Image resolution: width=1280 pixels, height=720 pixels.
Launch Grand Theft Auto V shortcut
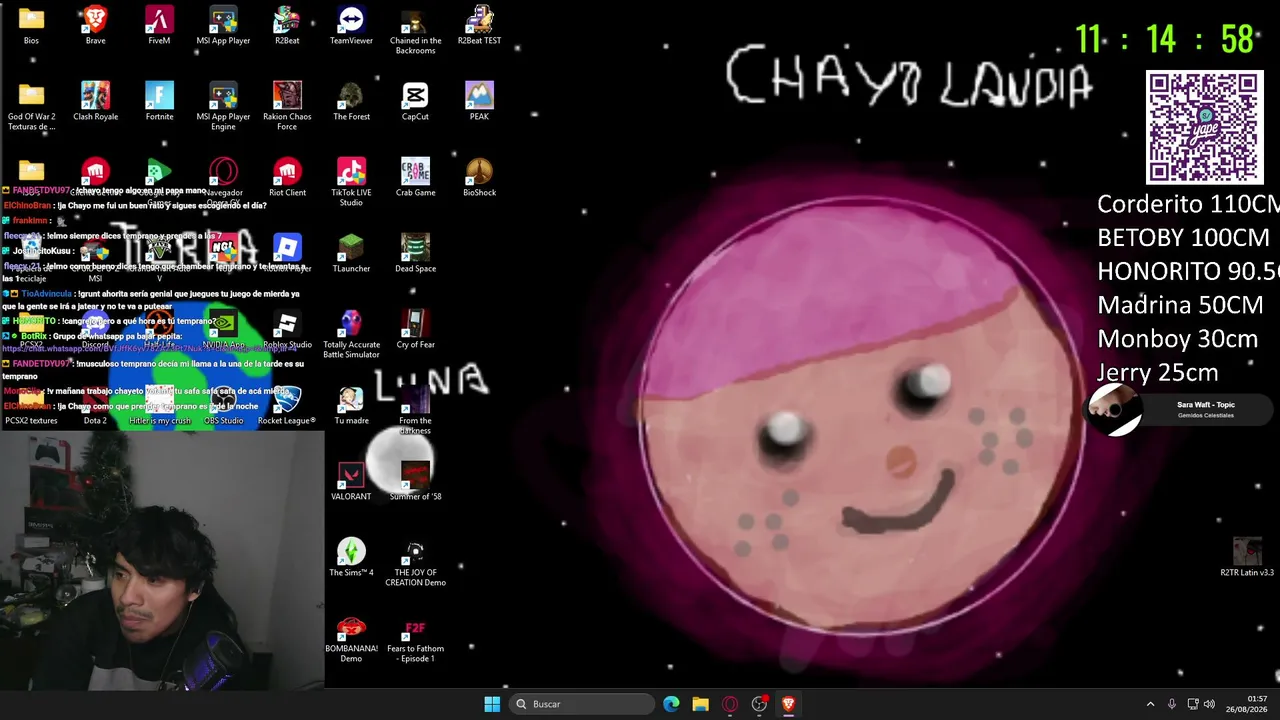click(159, 256)
